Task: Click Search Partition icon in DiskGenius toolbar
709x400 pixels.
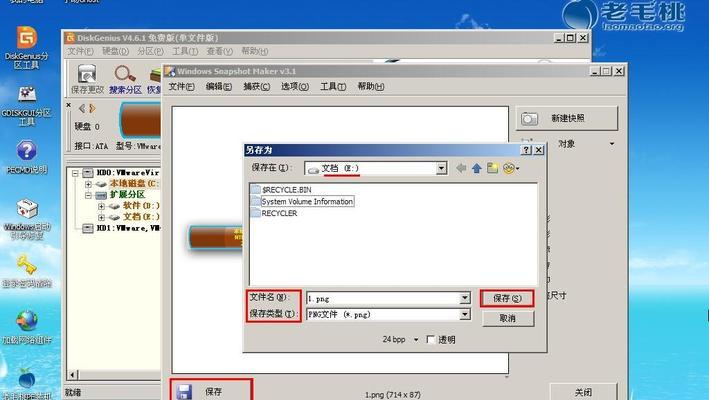Action: click(x=125, y=80)
